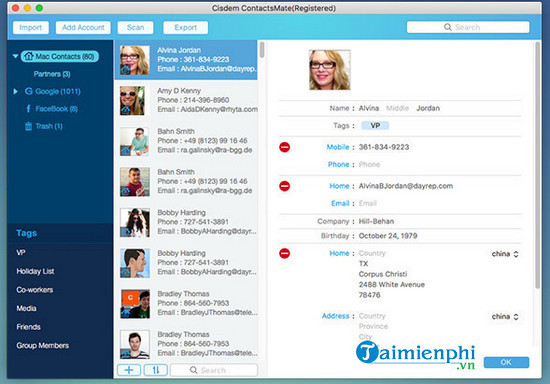This screenshot has width=550, height=384.
Task: Click the house icon in Mac Contacts
Action: coord(29,56)
